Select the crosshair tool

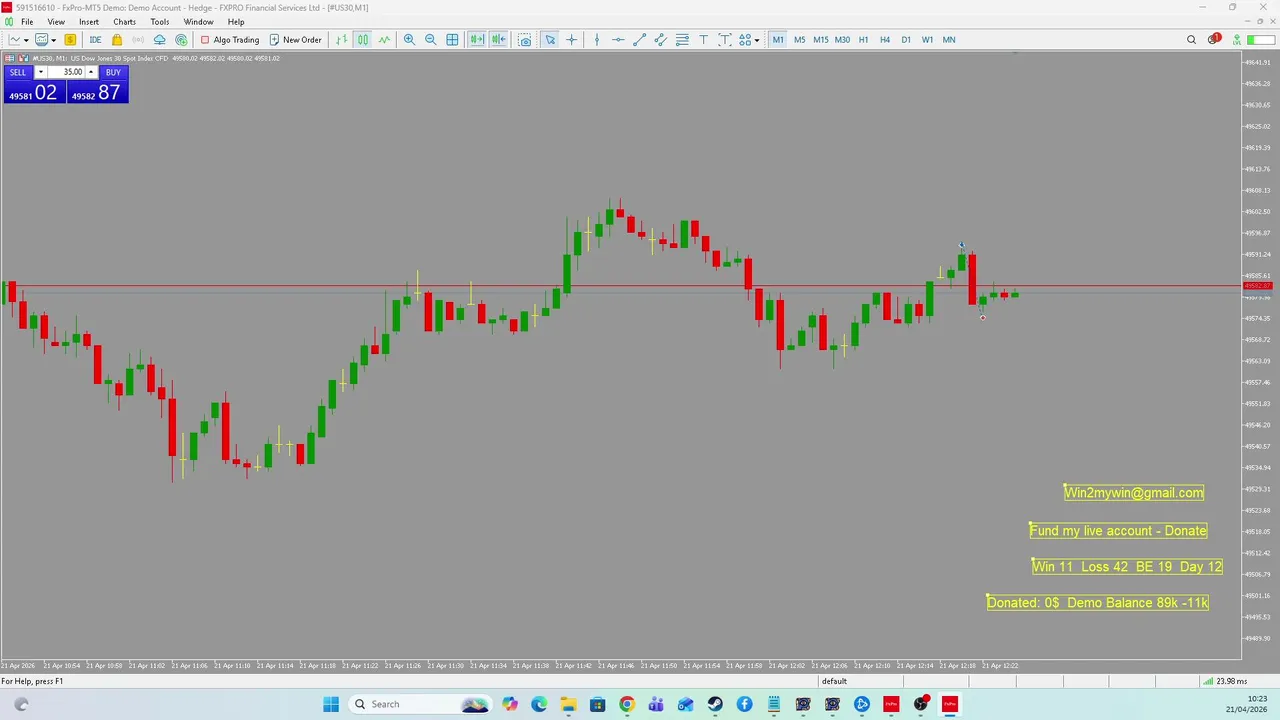[571, 40]
